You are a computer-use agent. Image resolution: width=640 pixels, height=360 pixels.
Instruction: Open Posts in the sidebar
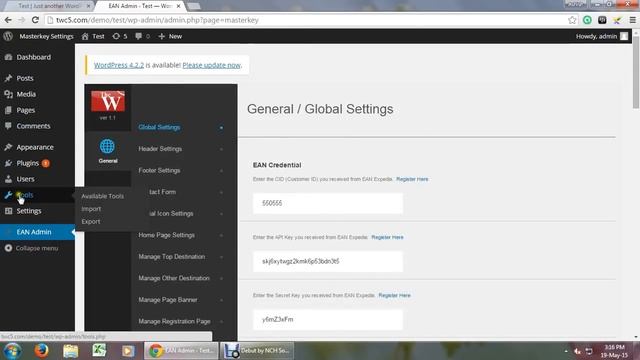(x=24, y=78)
